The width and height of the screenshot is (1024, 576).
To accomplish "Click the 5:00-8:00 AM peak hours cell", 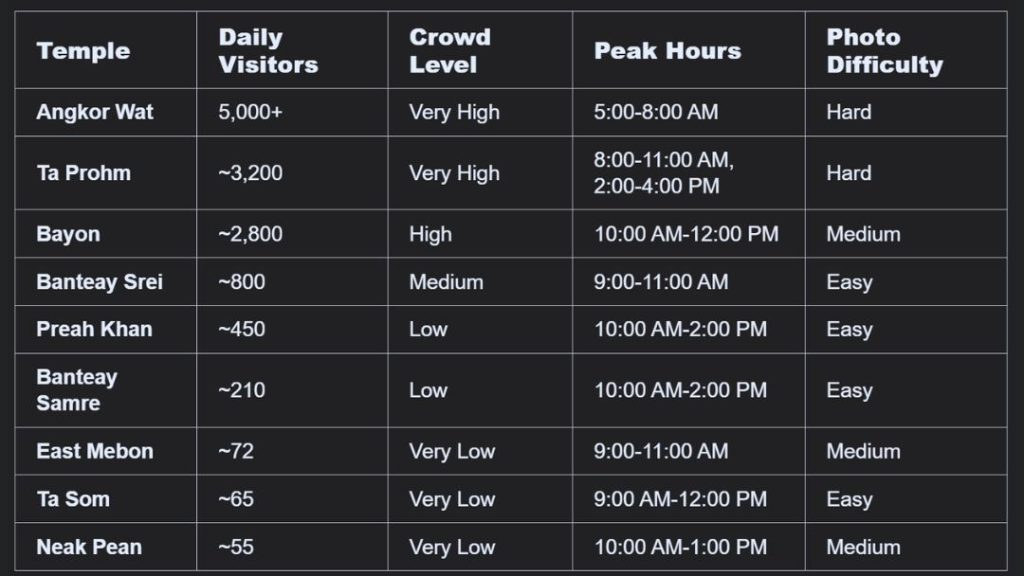I will (656, 112).
